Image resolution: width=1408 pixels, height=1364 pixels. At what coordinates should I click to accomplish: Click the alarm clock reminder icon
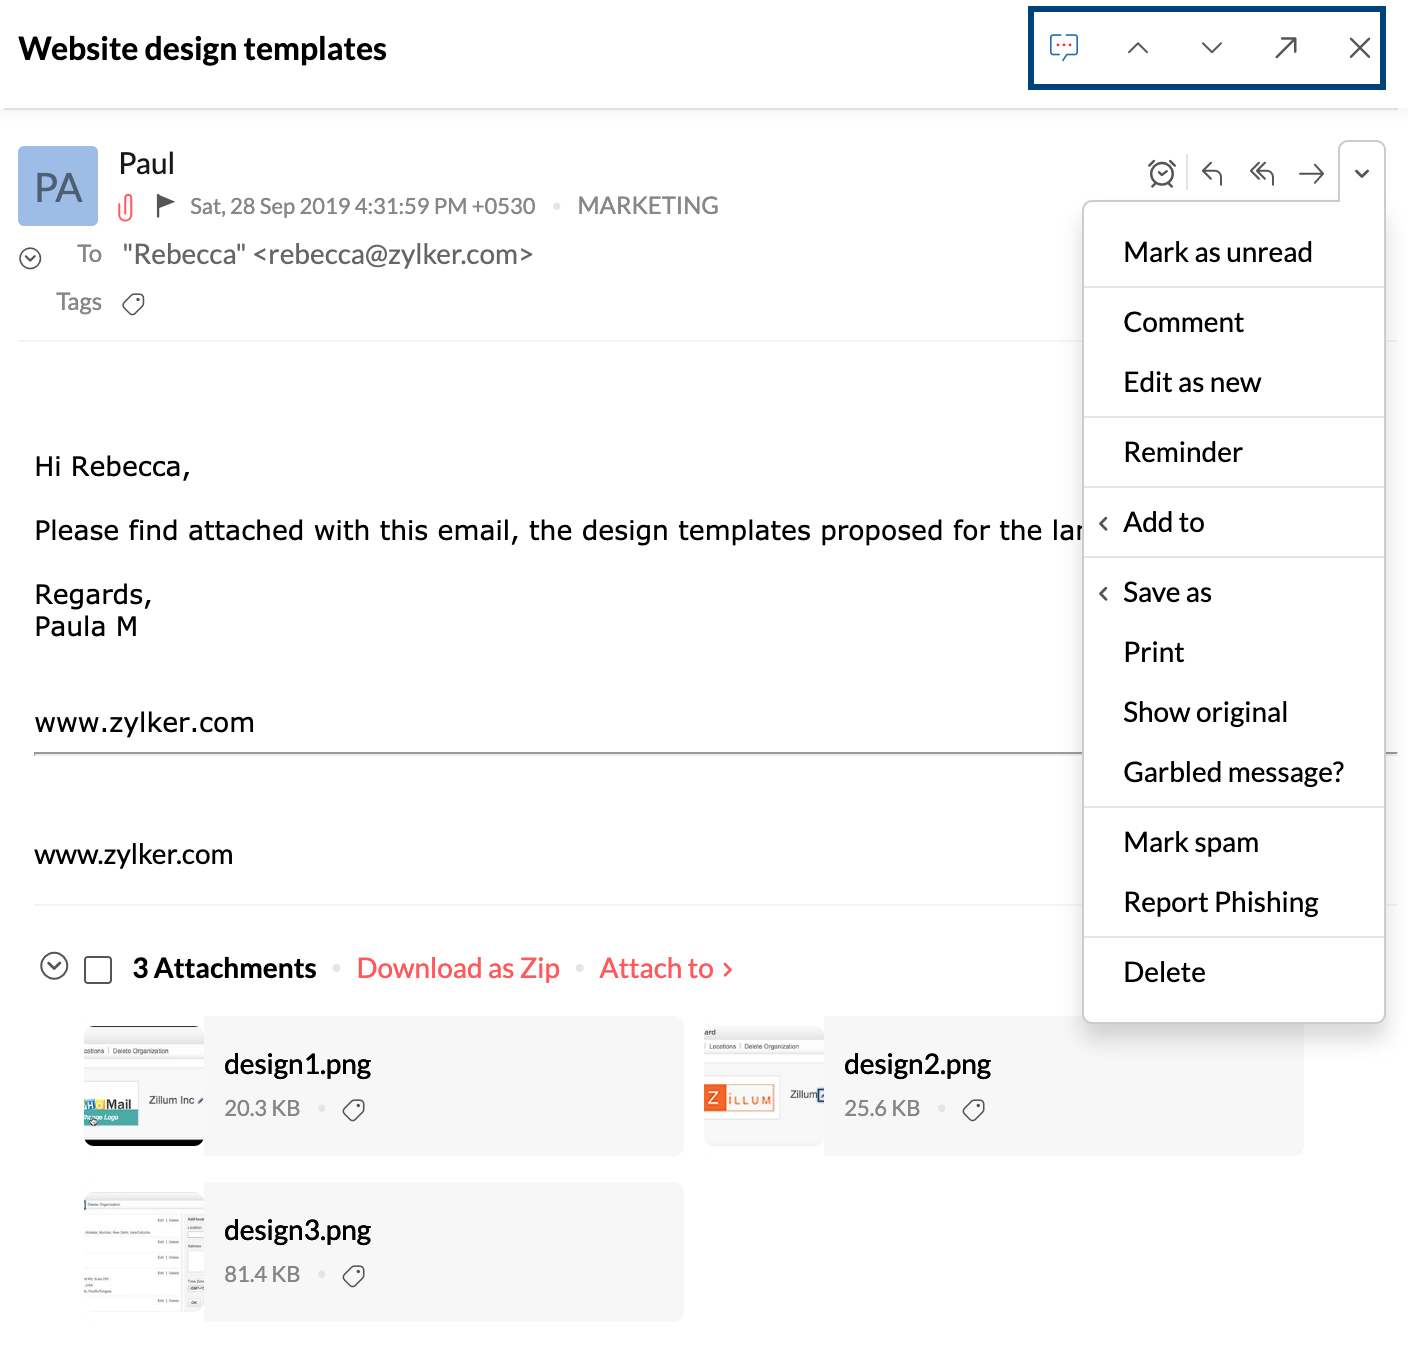click(x=1162, y=174)
